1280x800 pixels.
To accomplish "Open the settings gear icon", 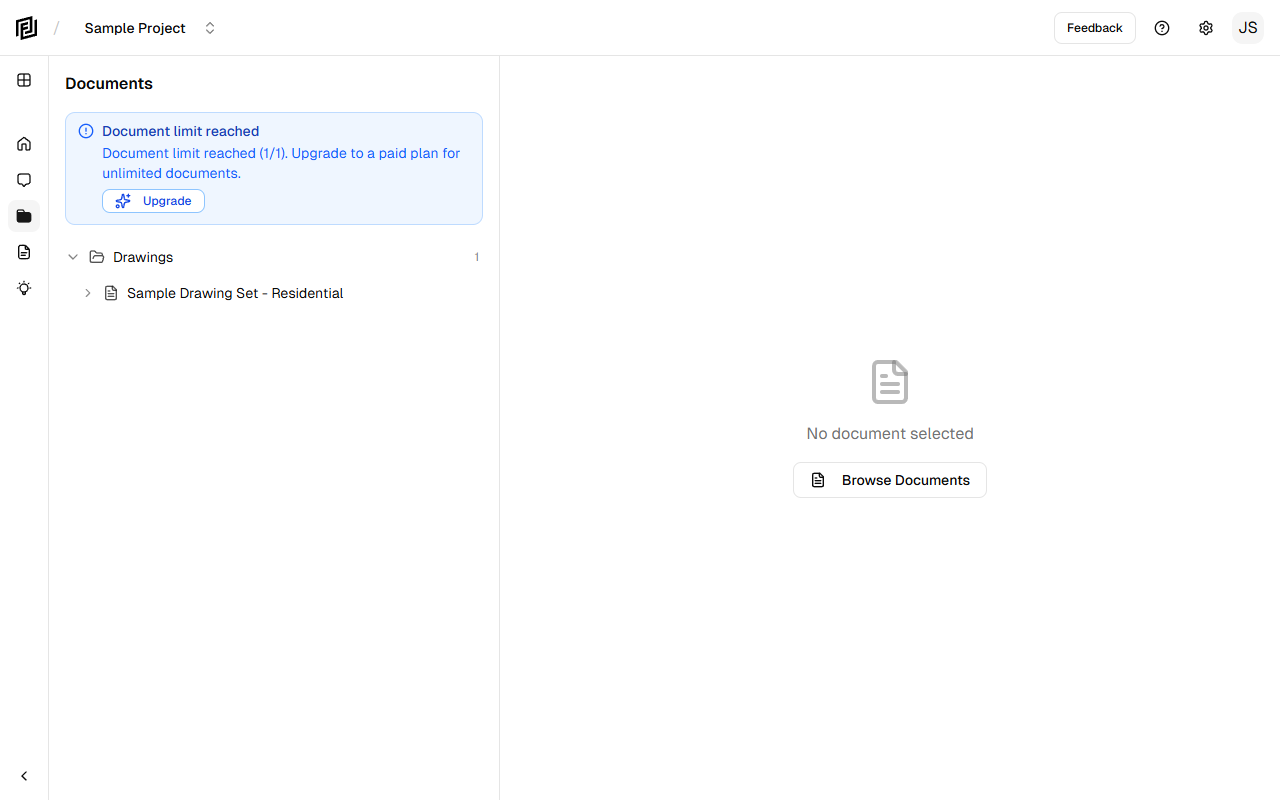I will click(x=1206, y=28).
